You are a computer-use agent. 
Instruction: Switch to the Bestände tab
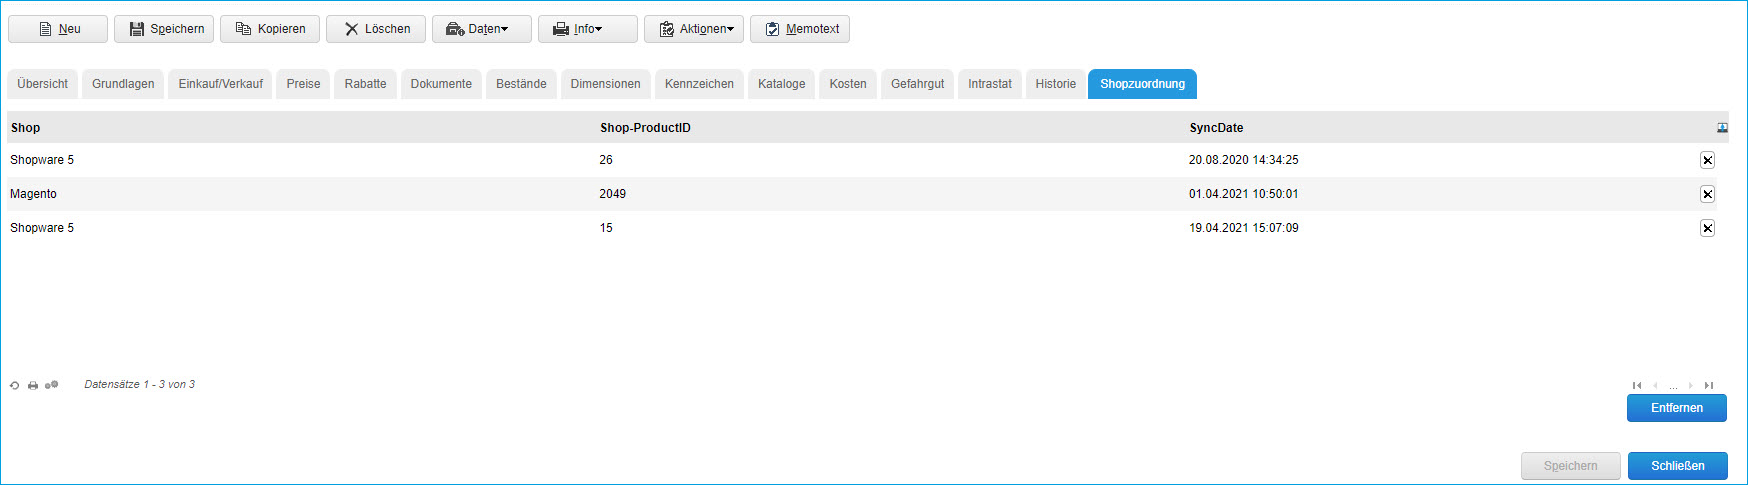tap(521, 84)
